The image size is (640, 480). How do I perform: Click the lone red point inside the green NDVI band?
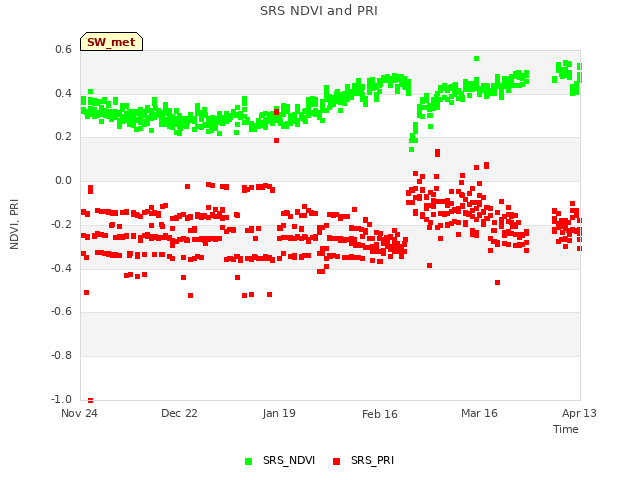(276, 112)
